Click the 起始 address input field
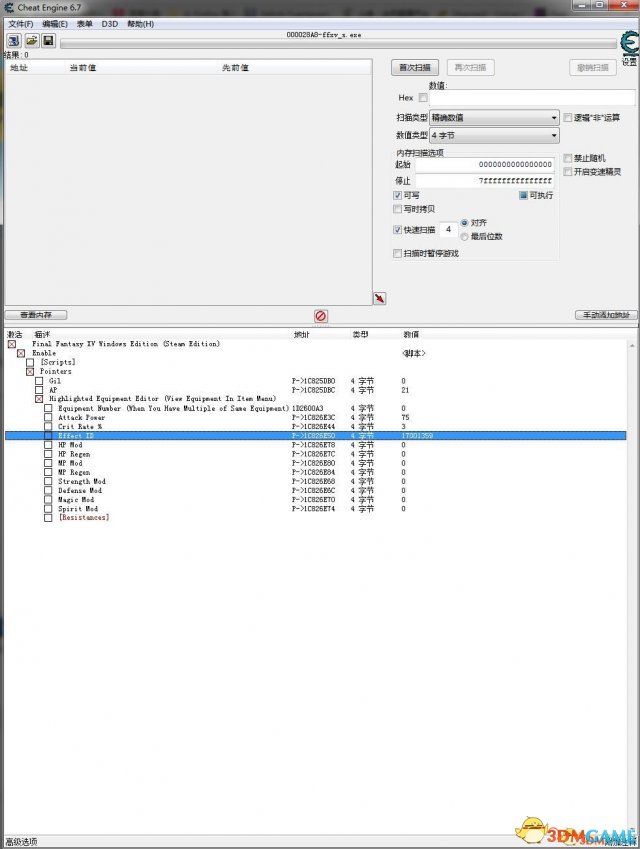The image size is (640, 849). (485, 165)
